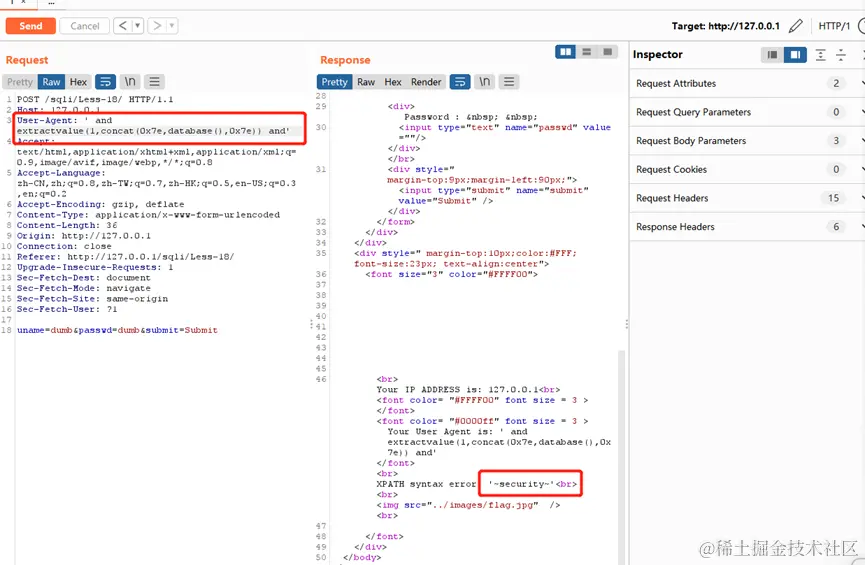
Task: Click the XPATH syntax error text
Action: (426, 484)
